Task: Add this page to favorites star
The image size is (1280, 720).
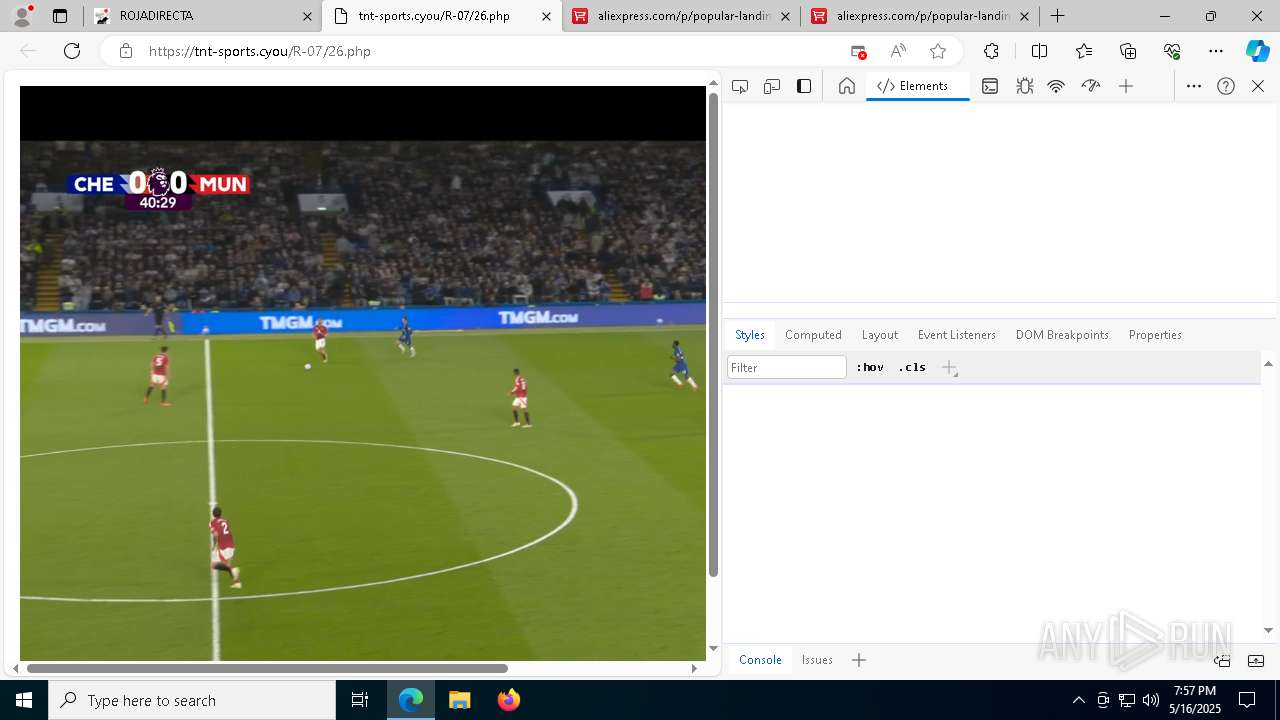Action: [938, 51]
